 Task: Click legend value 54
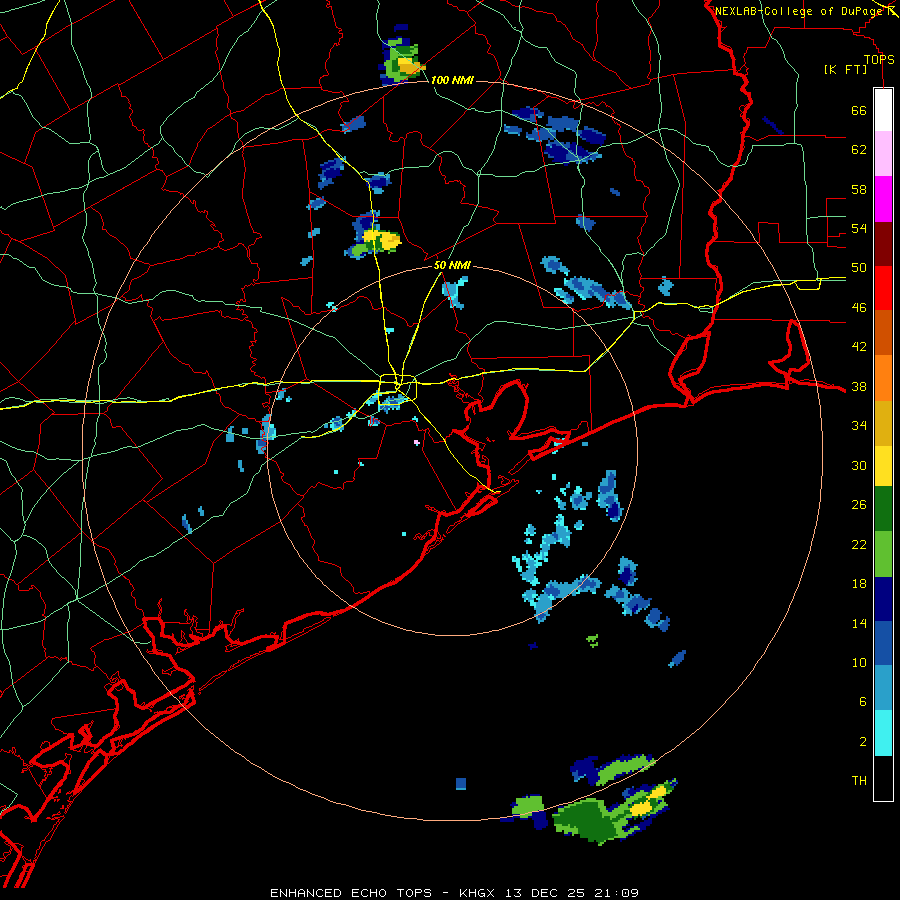[x=859, y=228]
